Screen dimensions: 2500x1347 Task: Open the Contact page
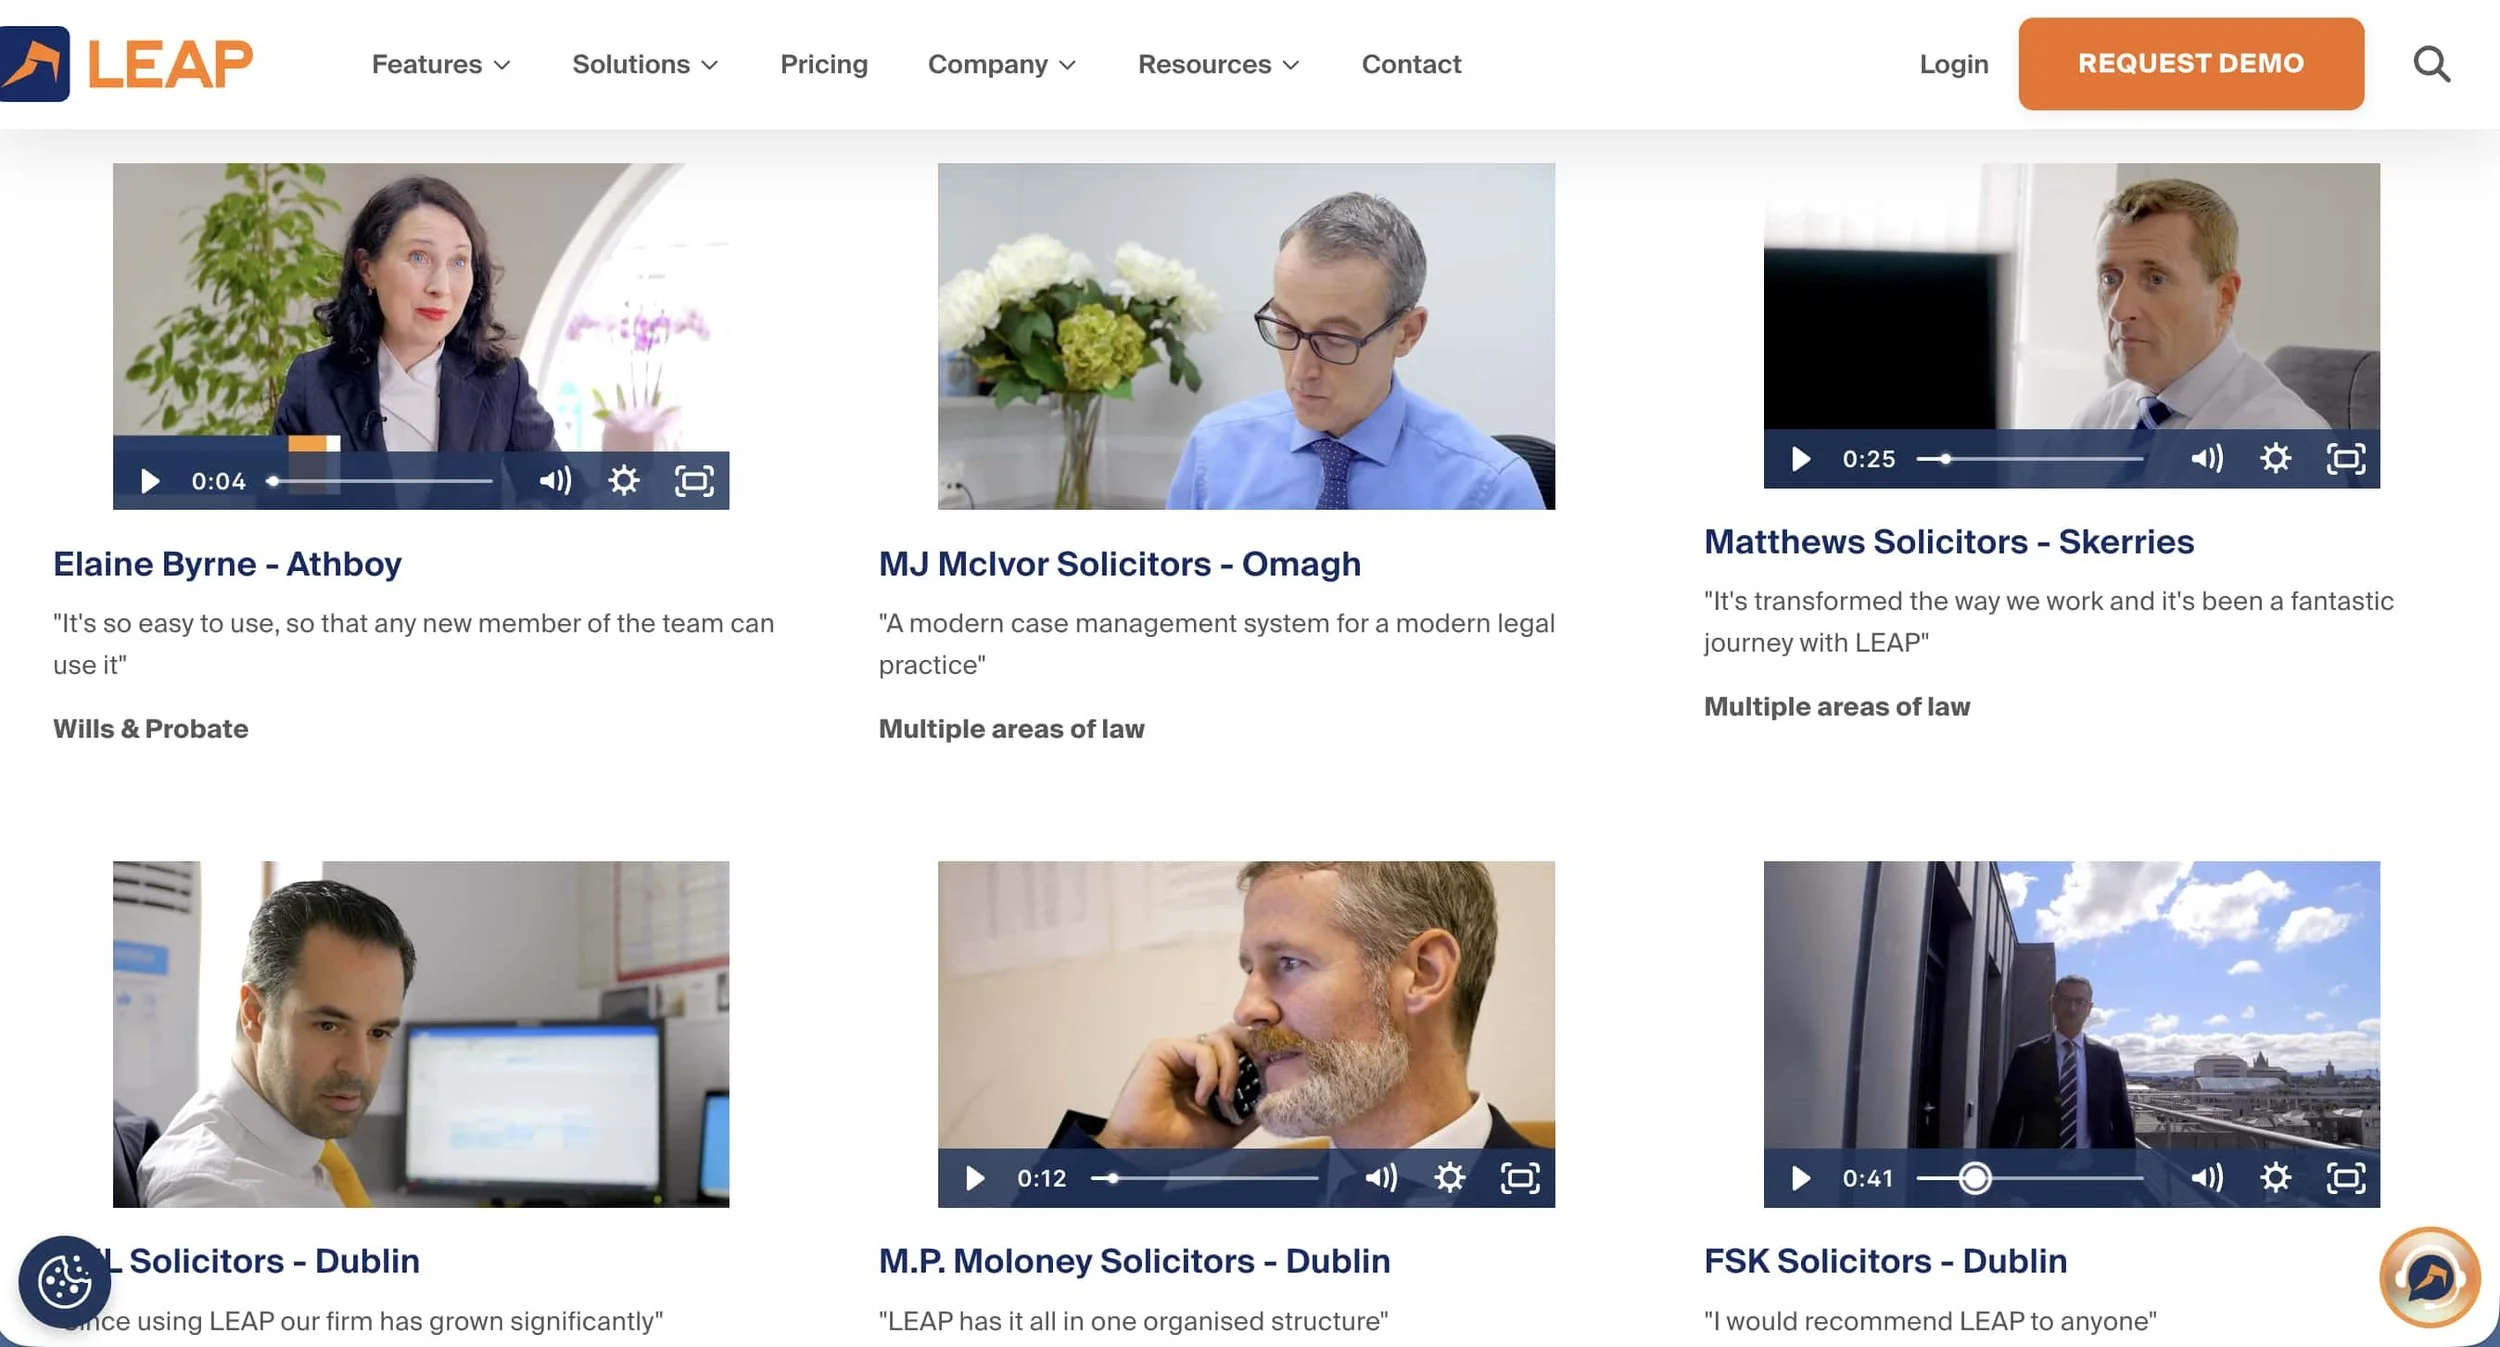(1411, 64)
